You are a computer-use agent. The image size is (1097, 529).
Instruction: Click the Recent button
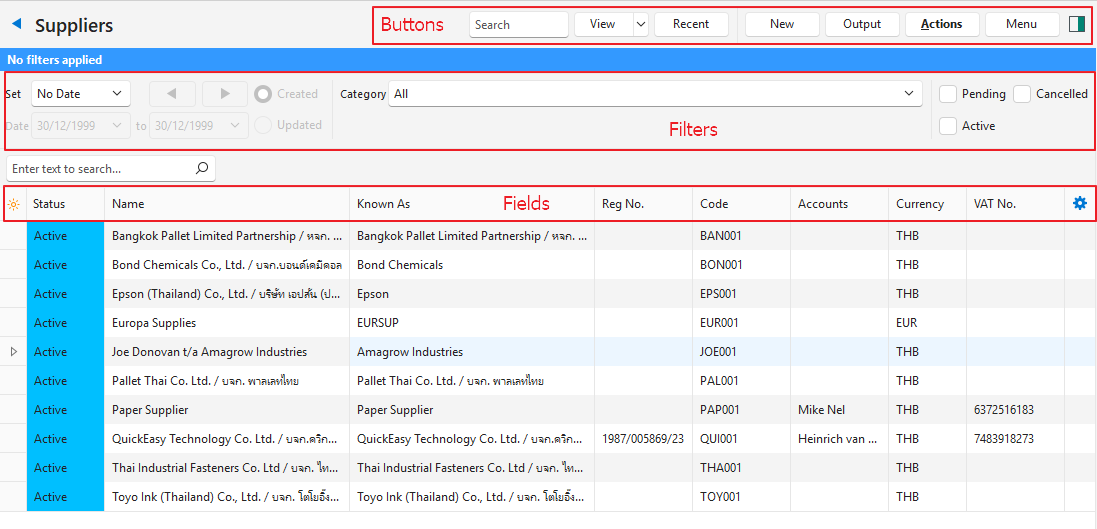[x=691, y=24]
